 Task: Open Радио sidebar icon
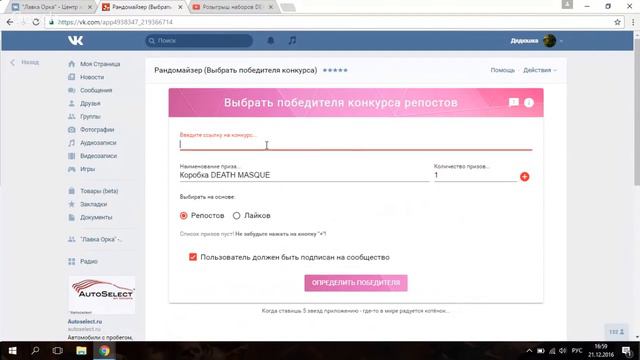pyautogui.click(x=72, y=261)
